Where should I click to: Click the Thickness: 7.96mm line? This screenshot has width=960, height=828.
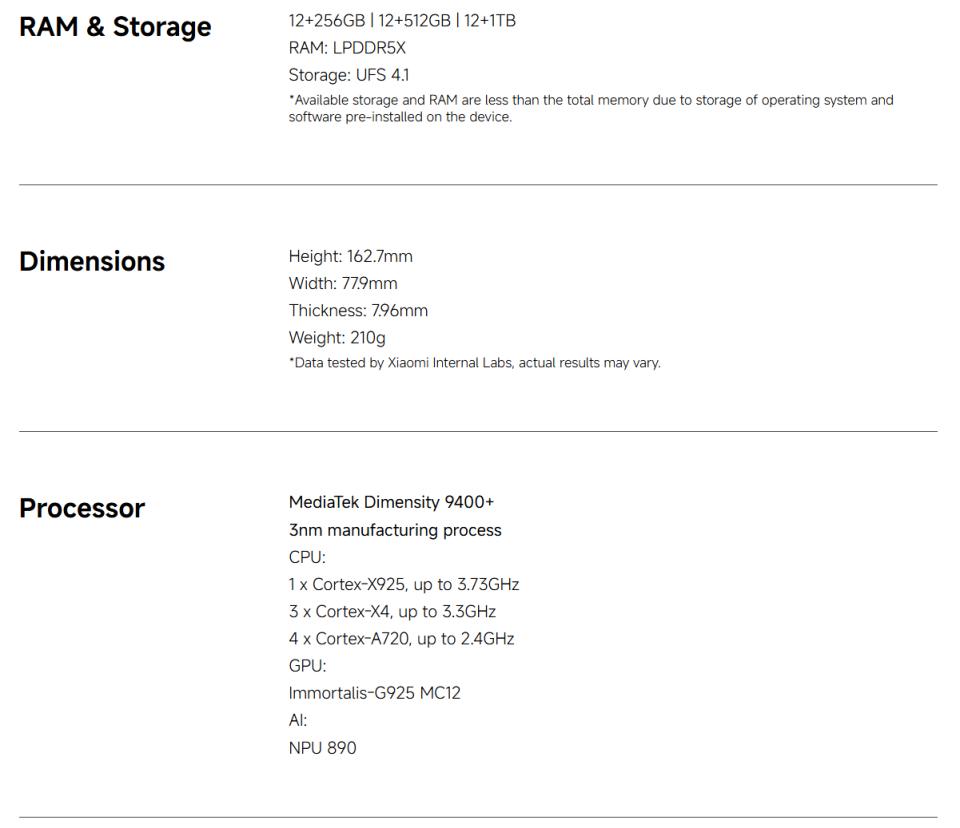point(358,311)
